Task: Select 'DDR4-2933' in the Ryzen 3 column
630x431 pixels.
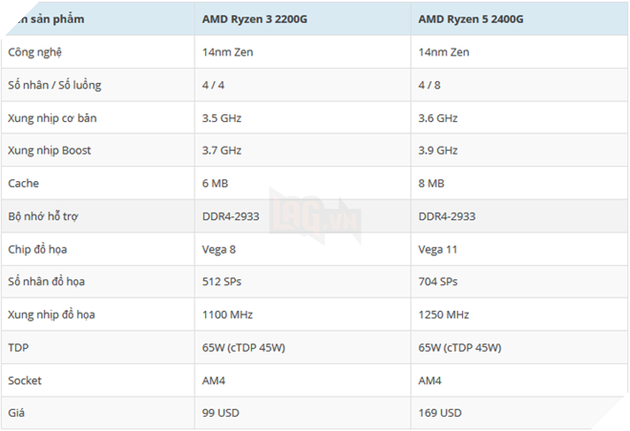Action: 231,217
